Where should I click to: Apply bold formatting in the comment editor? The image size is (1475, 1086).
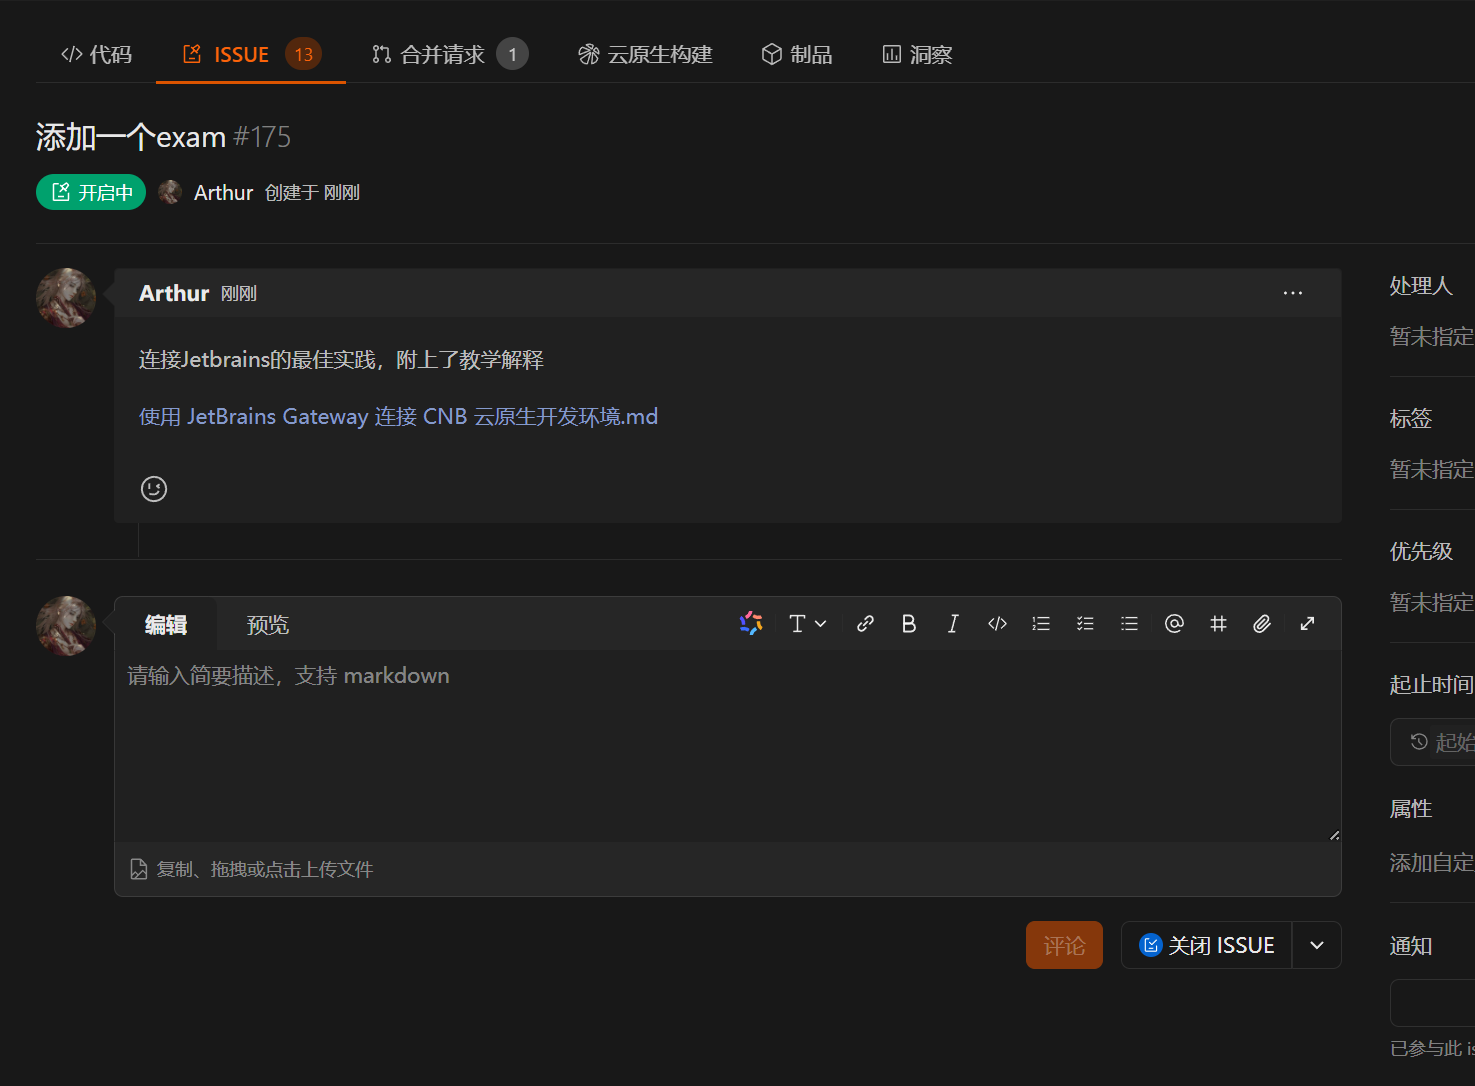(909, 624)
